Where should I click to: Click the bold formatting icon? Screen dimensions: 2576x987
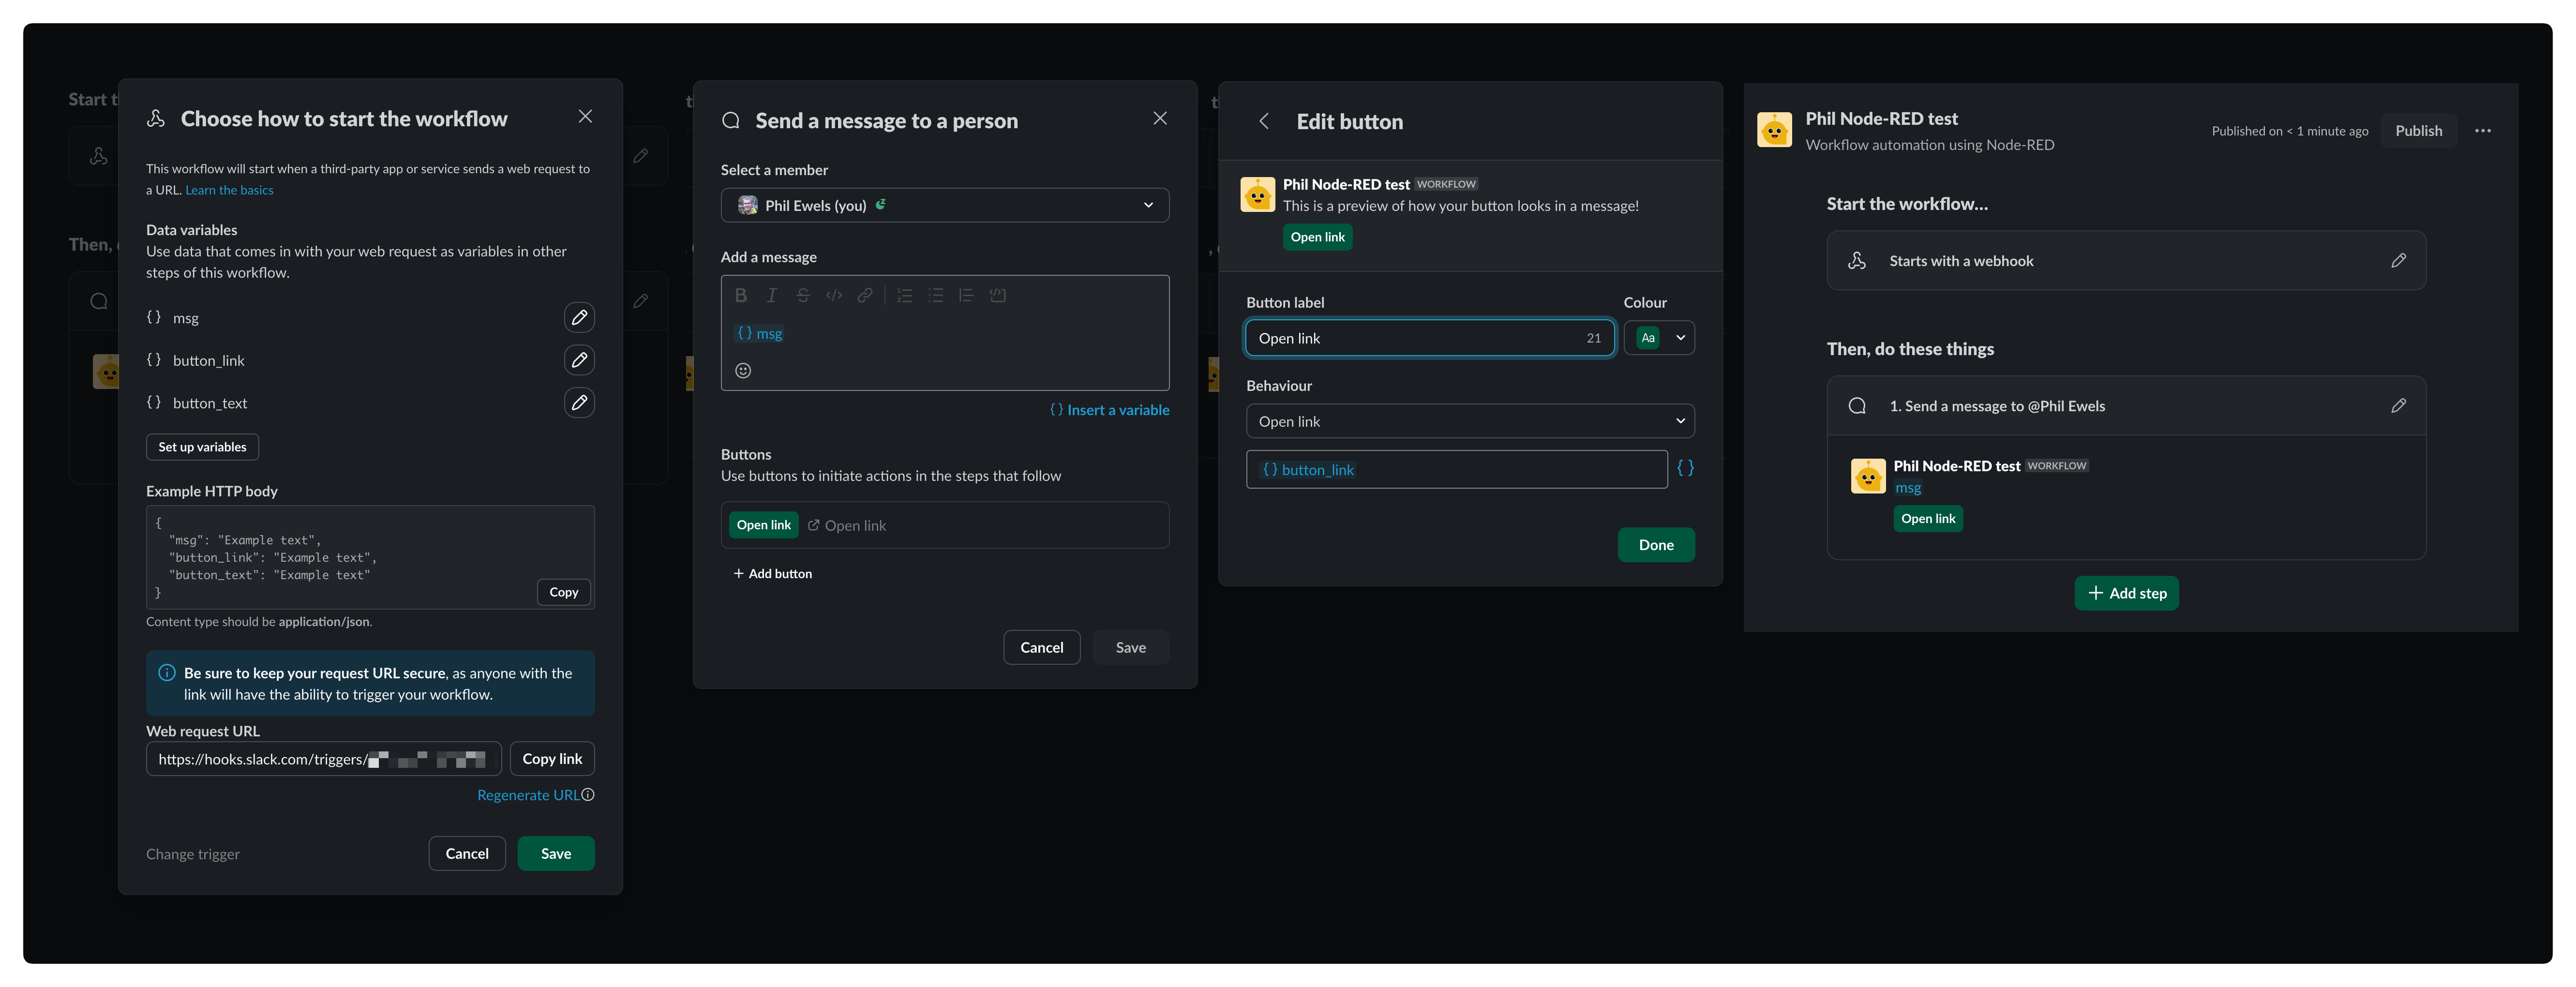pos(741,295)
